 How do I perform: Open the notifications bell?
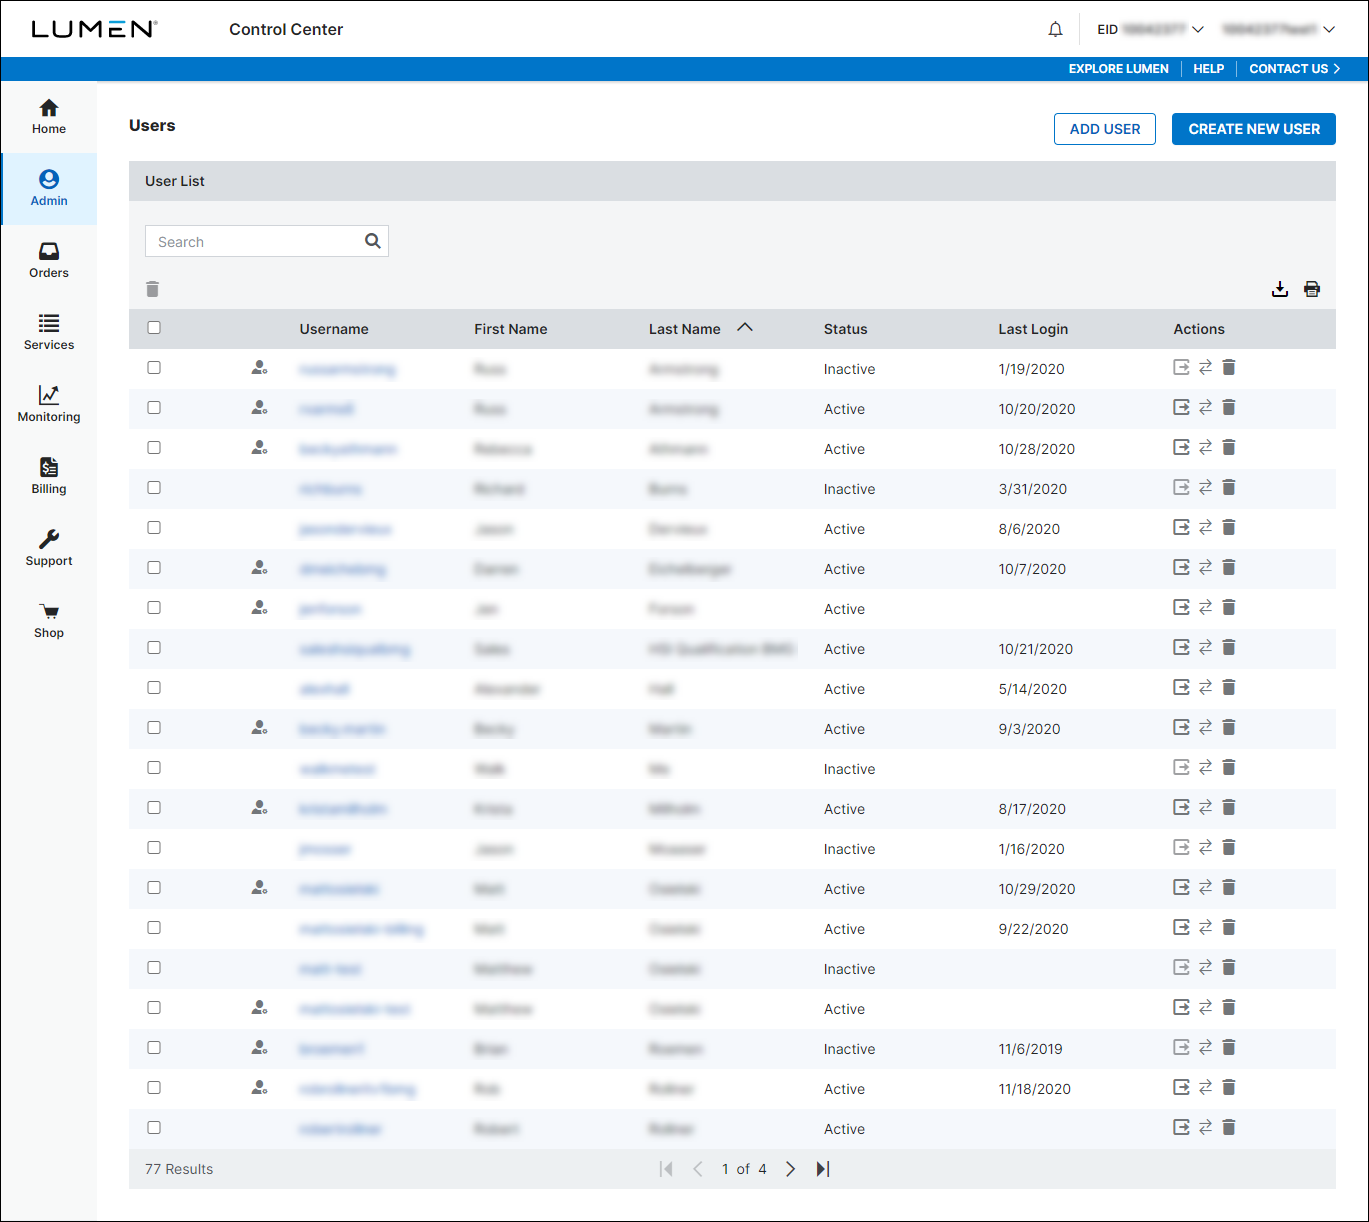1055,29
